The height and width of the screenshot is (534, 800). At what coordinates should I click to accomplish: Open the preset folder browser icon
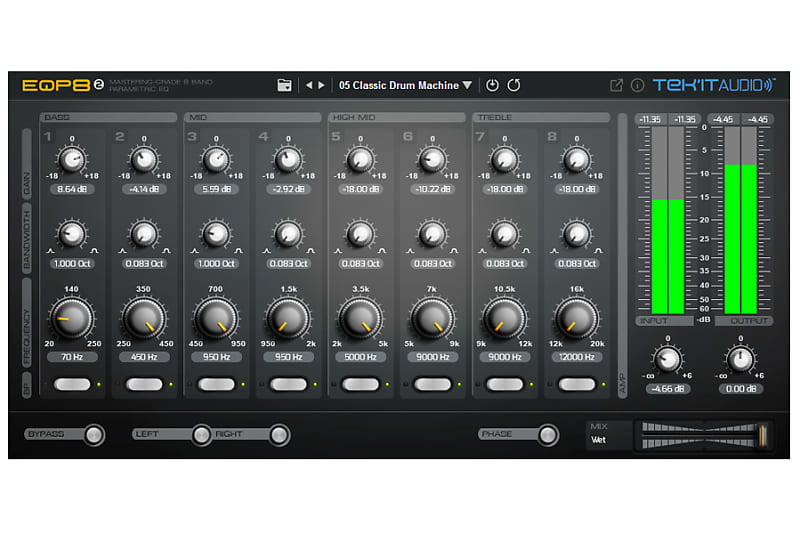(284, 85)
